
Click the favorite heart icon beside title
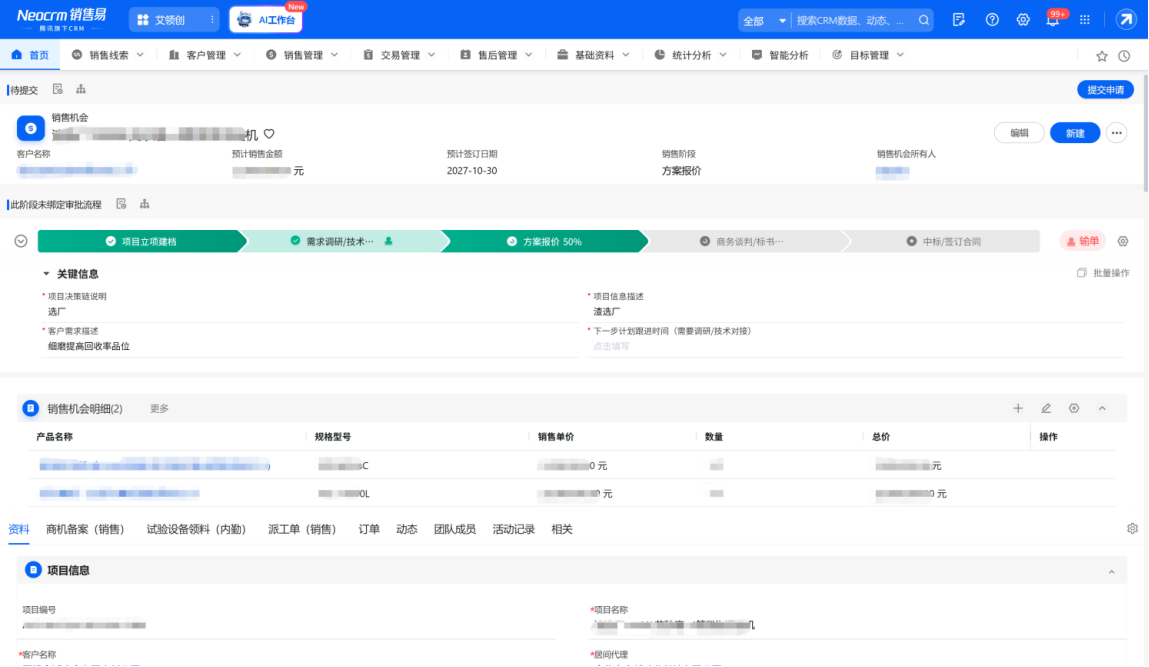coord(269,134)
